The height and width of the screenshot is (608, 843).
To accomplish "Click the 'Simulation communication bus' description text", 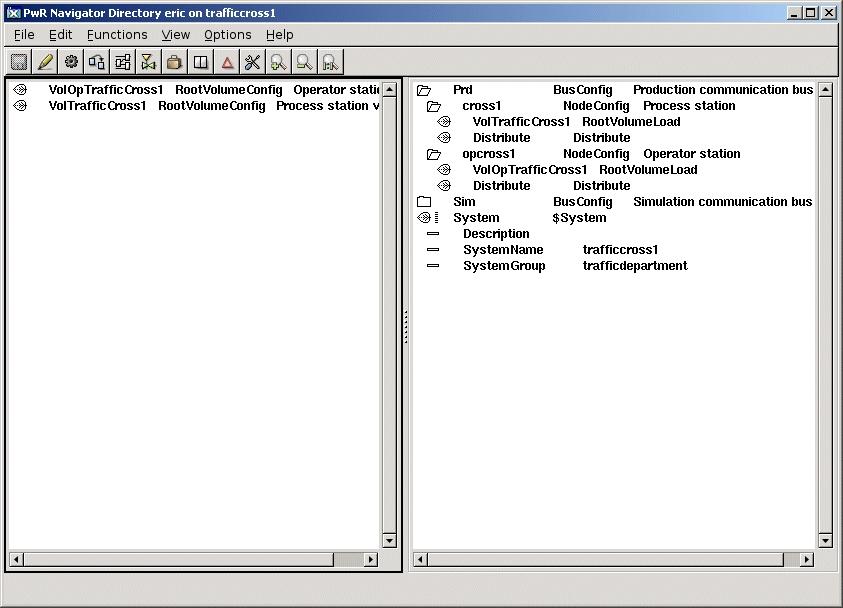I will (723, 202).
